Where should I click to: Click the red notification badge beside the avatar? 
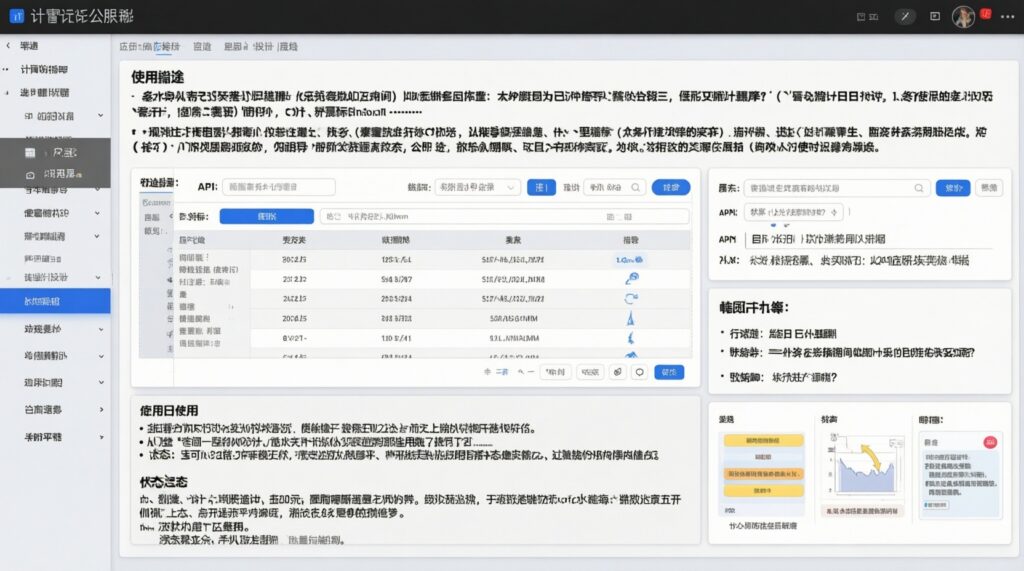click(x=986, y=14)
